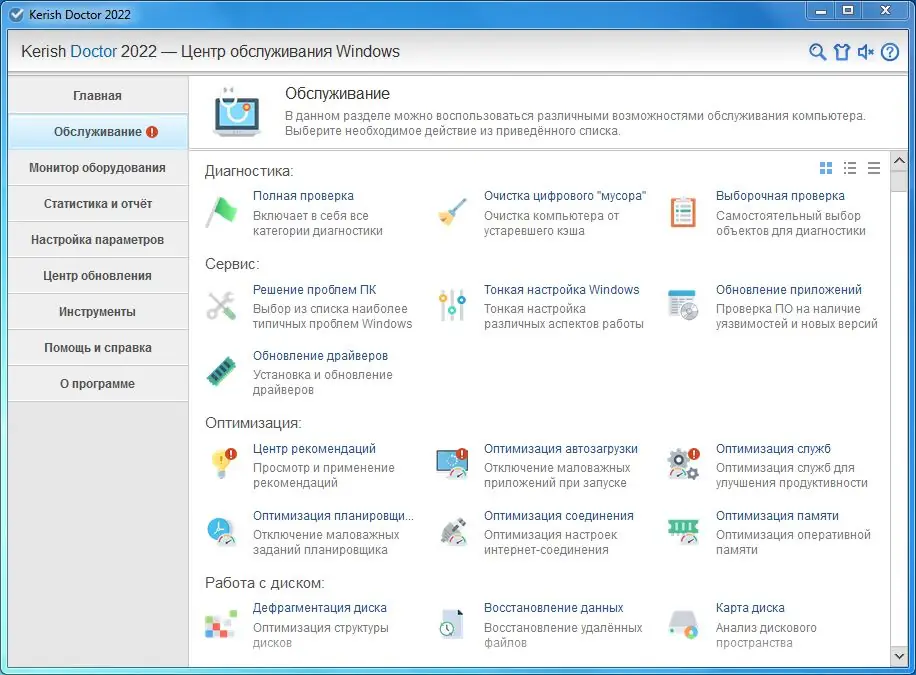Click the vertical scrollbar thumb

tap(899, 181)
